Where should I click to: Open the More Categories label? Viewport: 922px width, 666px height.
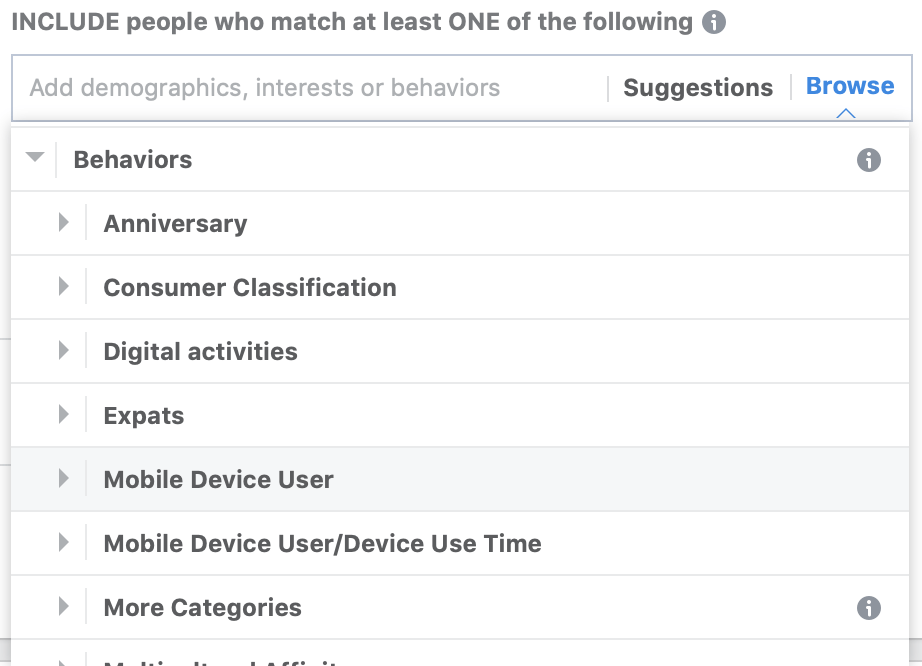click(x=202, y=608)
